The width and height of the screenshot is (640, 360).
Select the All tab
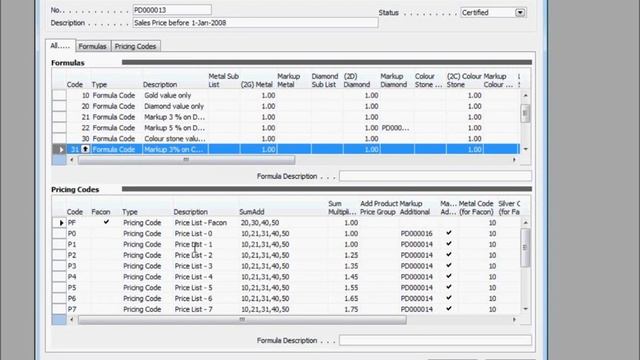60,46
